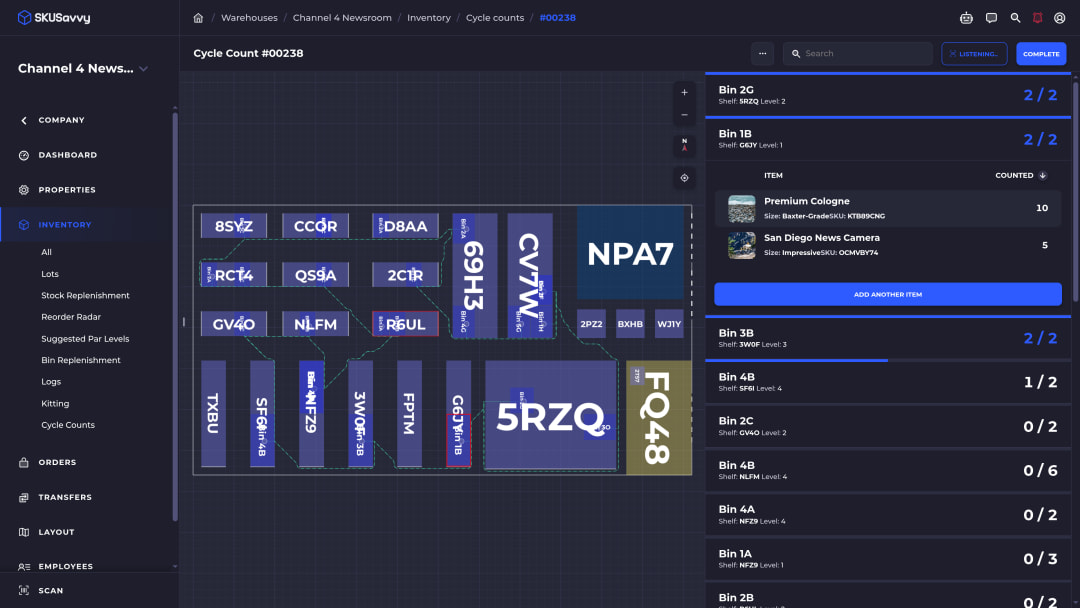Sort items by Counted column

click(1021, 176)
